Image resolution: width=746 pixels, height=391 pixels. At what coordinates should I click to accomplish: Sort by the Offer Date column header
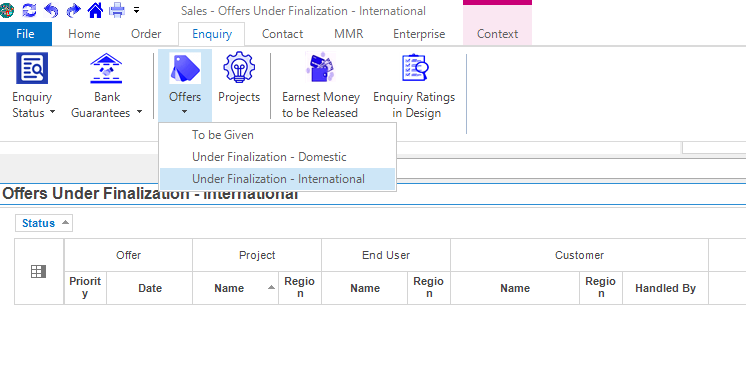149,288
